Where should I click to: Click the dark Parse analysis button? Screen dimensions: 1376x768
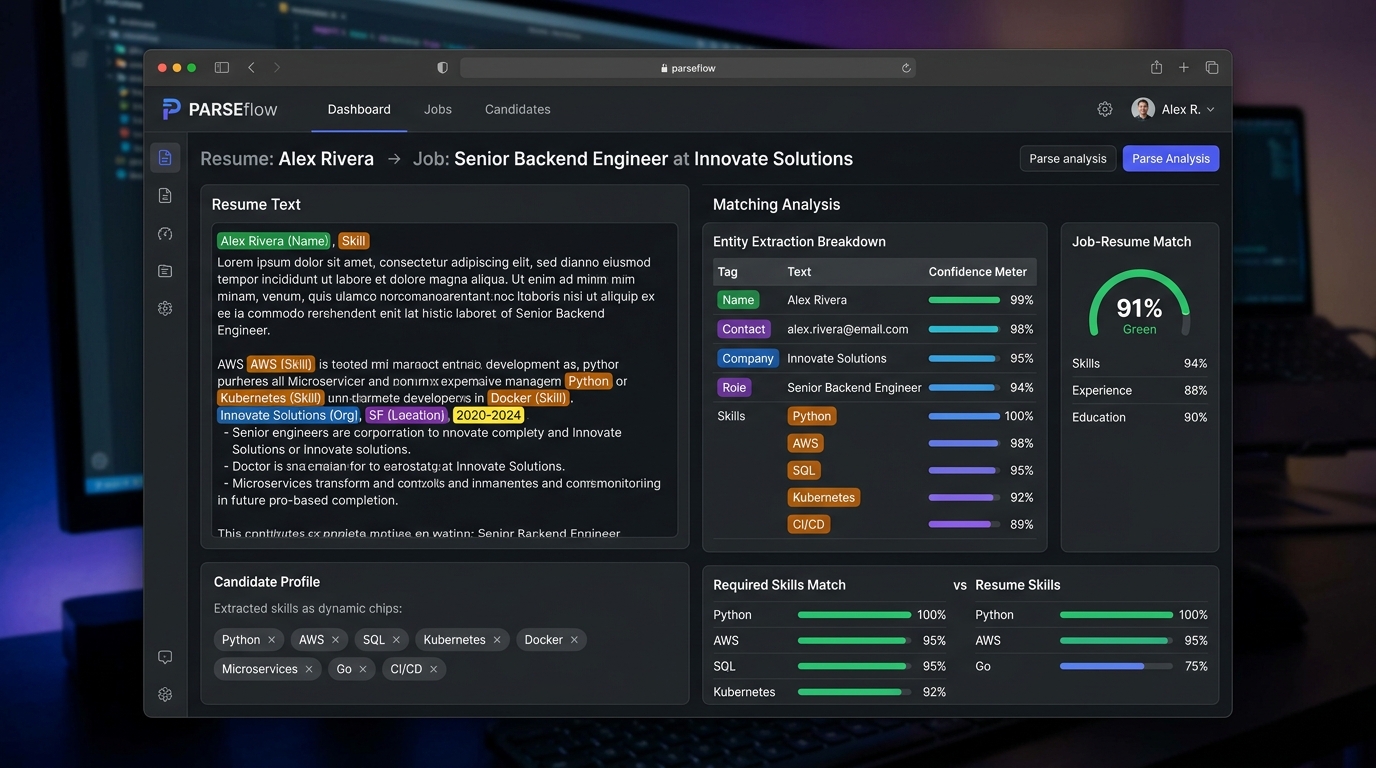point(1068,158)
